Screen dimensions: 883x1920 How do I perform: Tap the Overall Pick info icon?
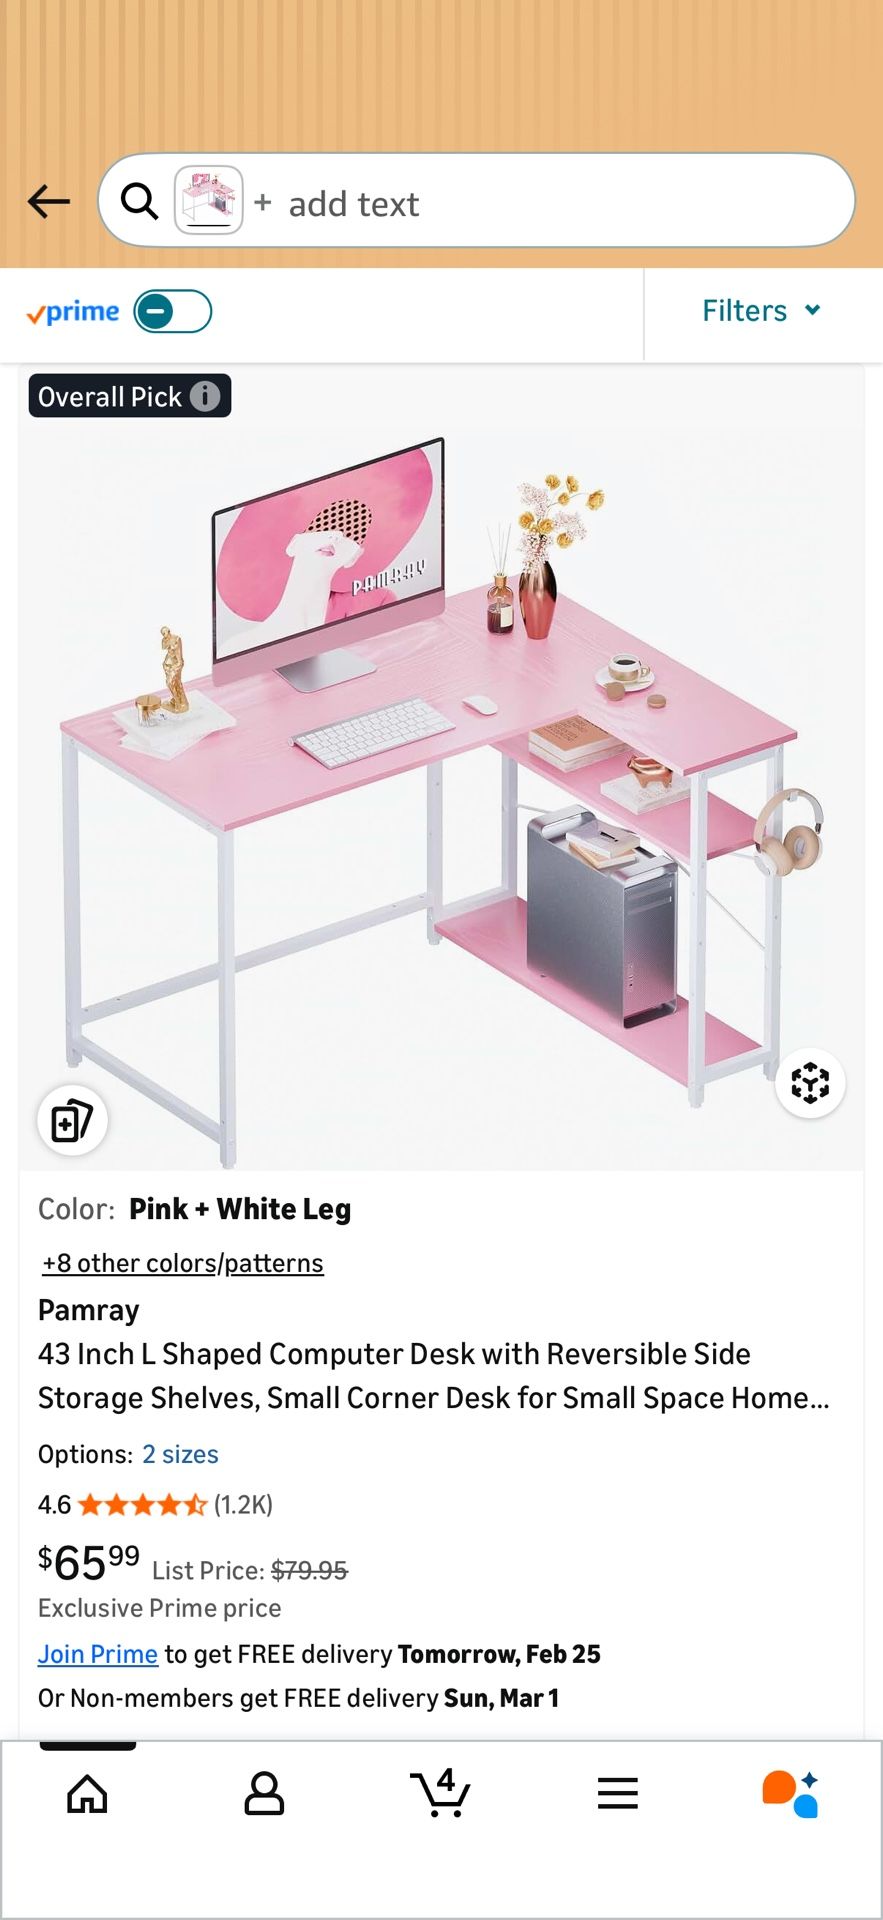[205, 396]
